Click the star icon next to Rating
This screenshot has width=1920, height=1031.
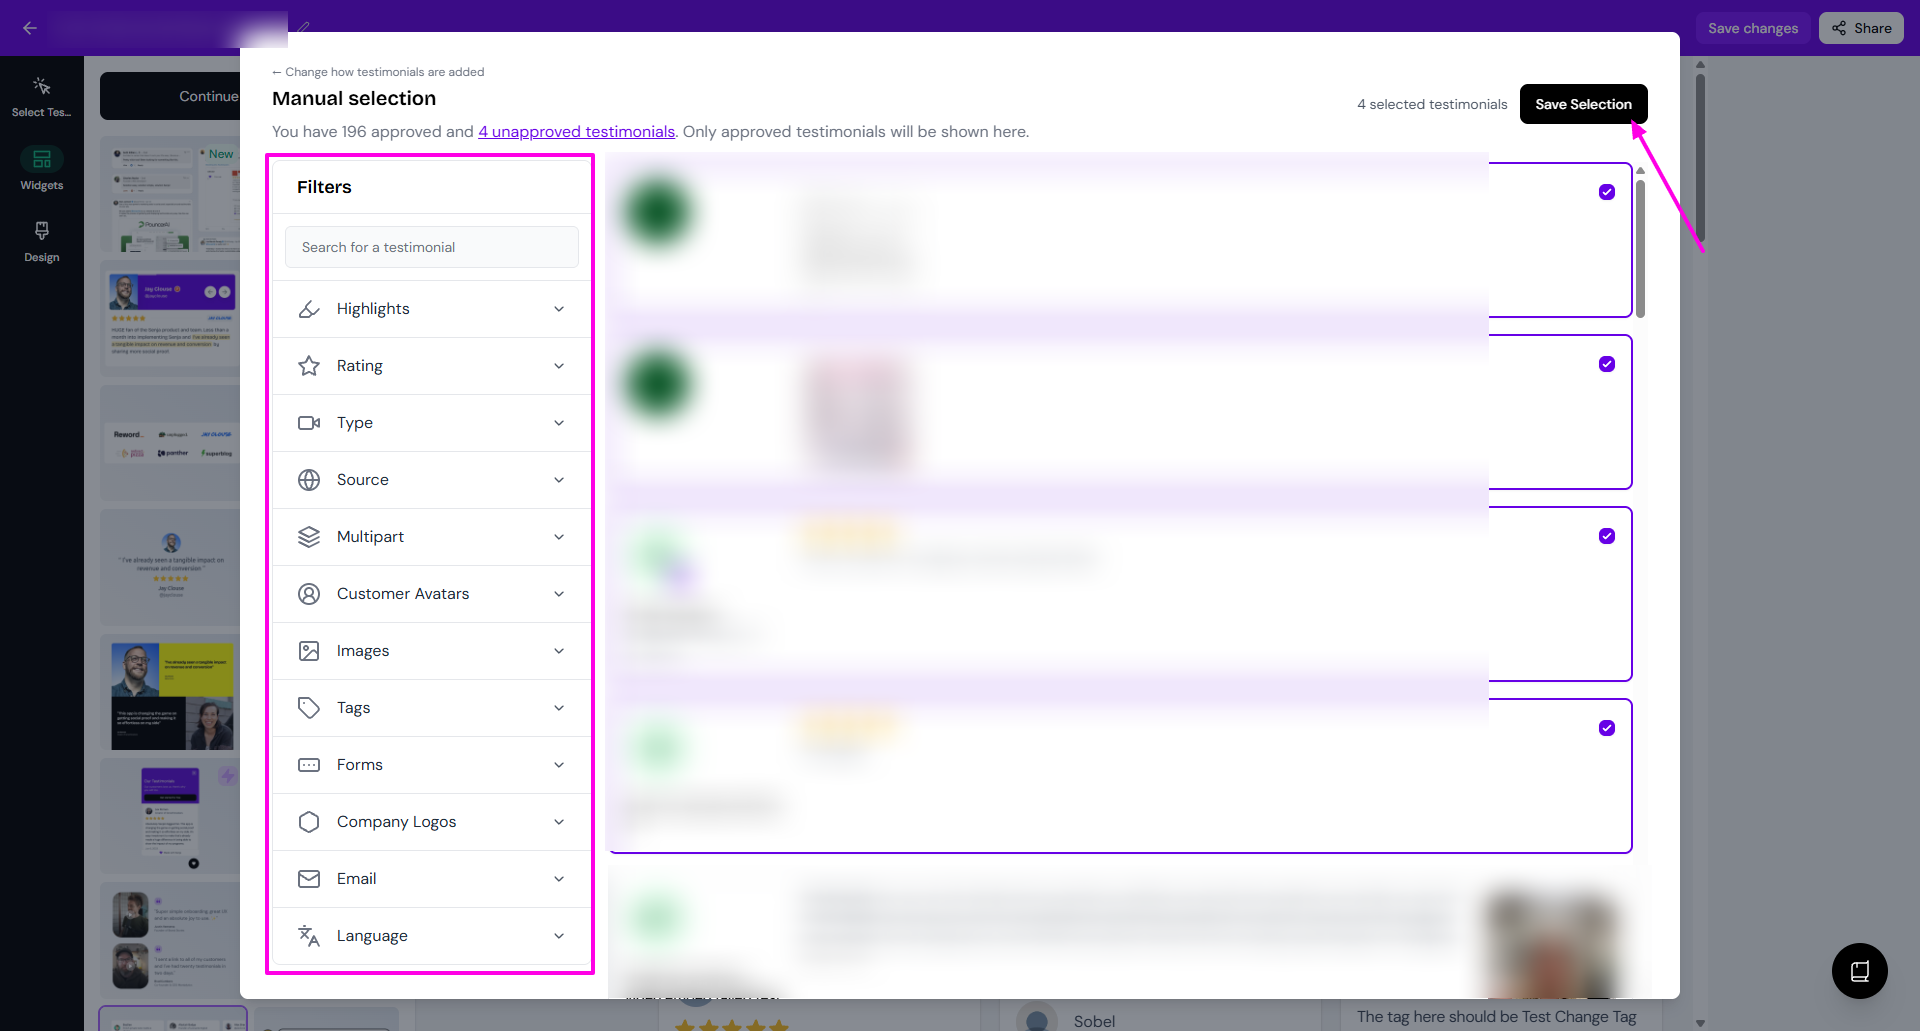coord(309,366)
